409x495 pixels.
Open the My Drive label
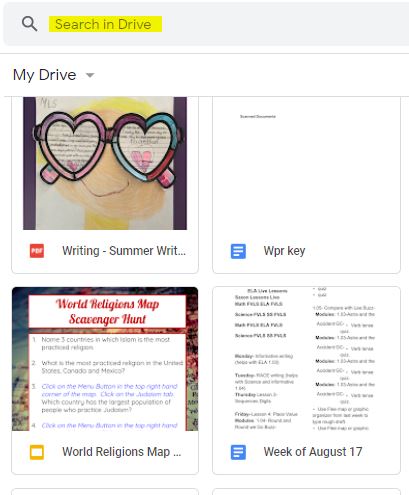click(44, 75)
